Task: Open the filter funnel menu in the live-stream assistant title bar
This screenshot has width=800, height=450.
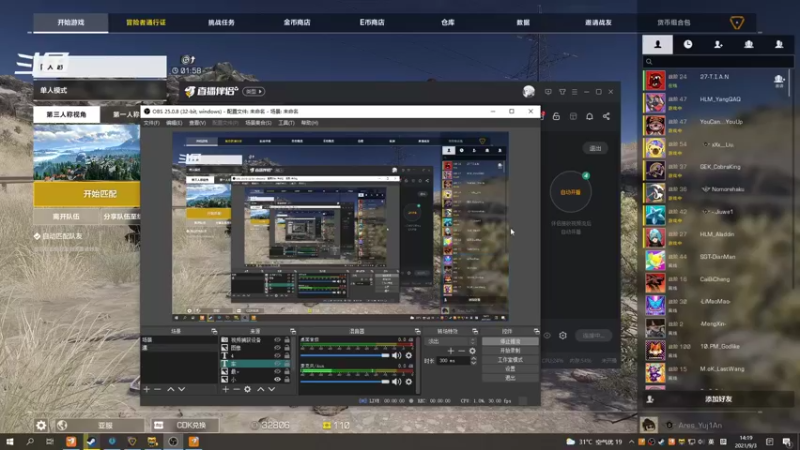Action: click(x=562, y=92)
